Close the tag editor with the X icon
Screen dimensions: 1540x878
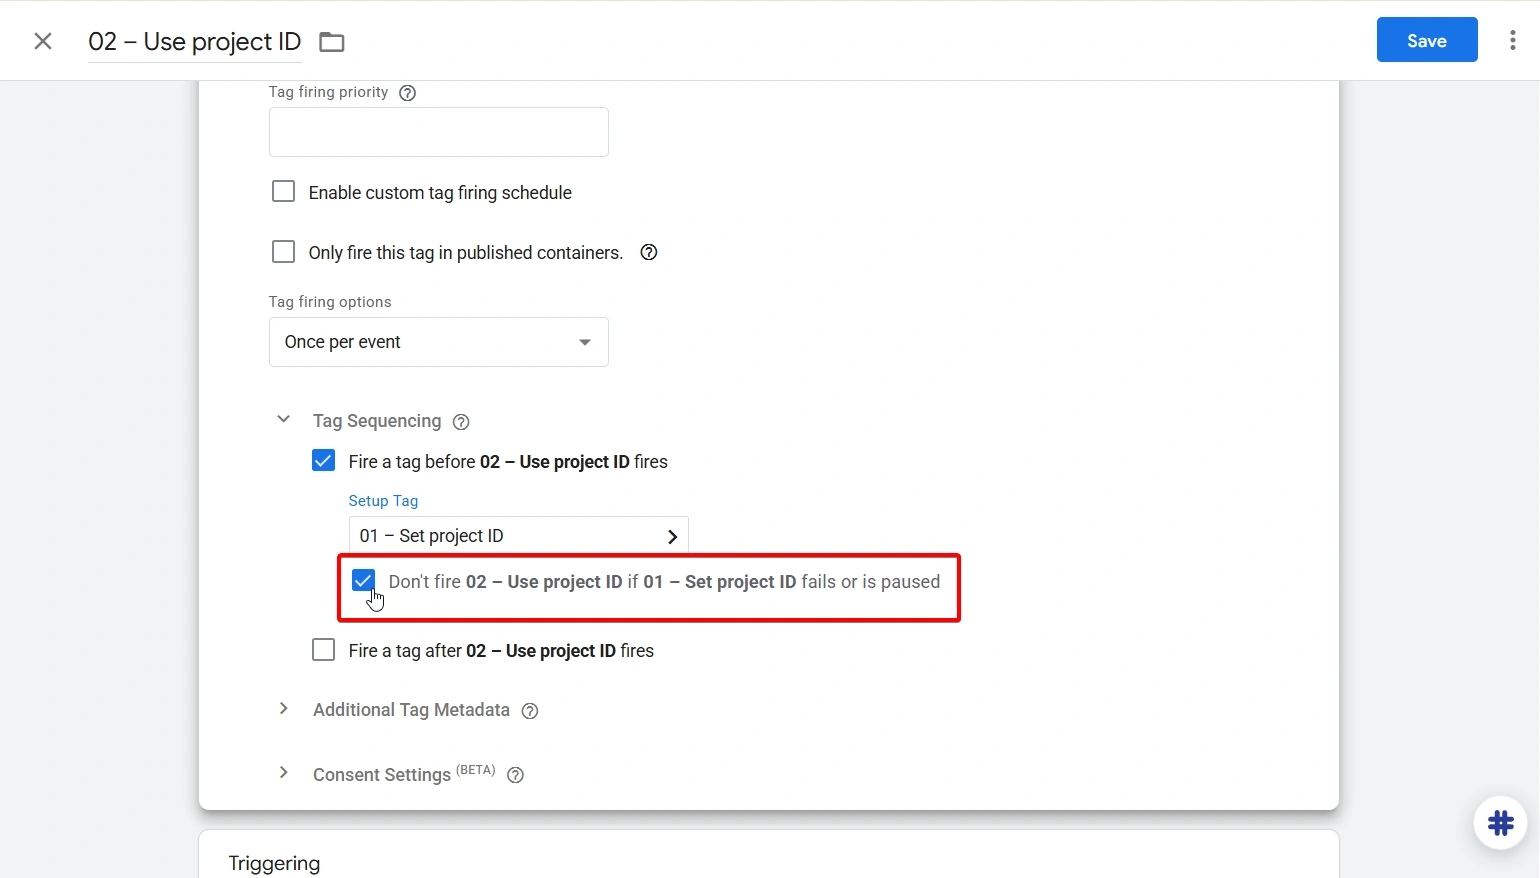point(43,41)
